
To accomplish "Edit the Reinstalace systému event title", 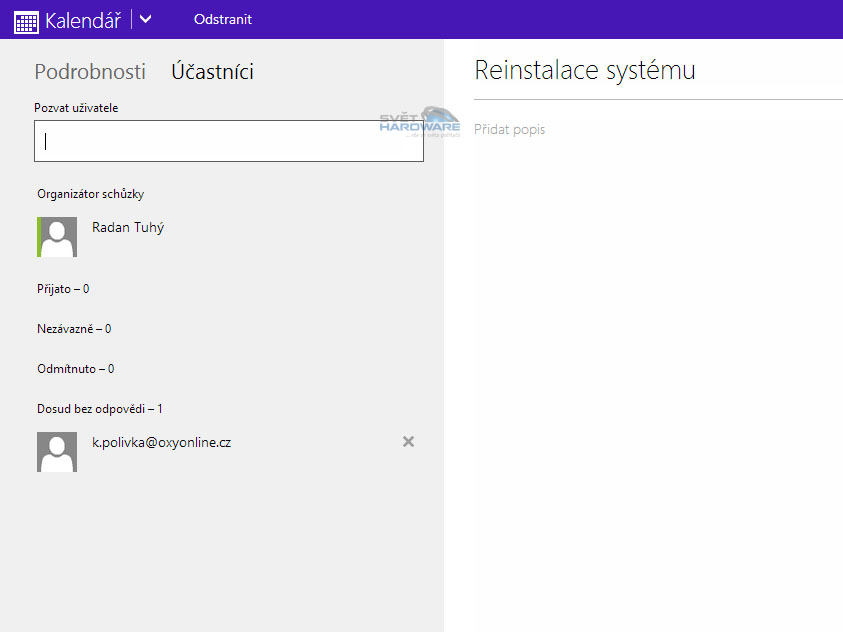I will [x=585, y=71].
